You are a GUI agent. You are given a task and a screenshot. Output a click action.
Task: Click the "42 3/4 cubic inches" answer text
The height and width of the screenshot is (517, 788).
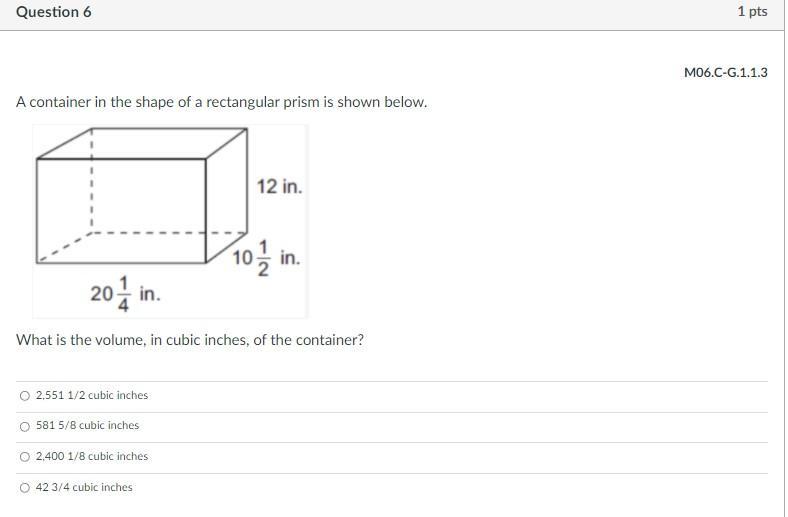pos(84,488)
